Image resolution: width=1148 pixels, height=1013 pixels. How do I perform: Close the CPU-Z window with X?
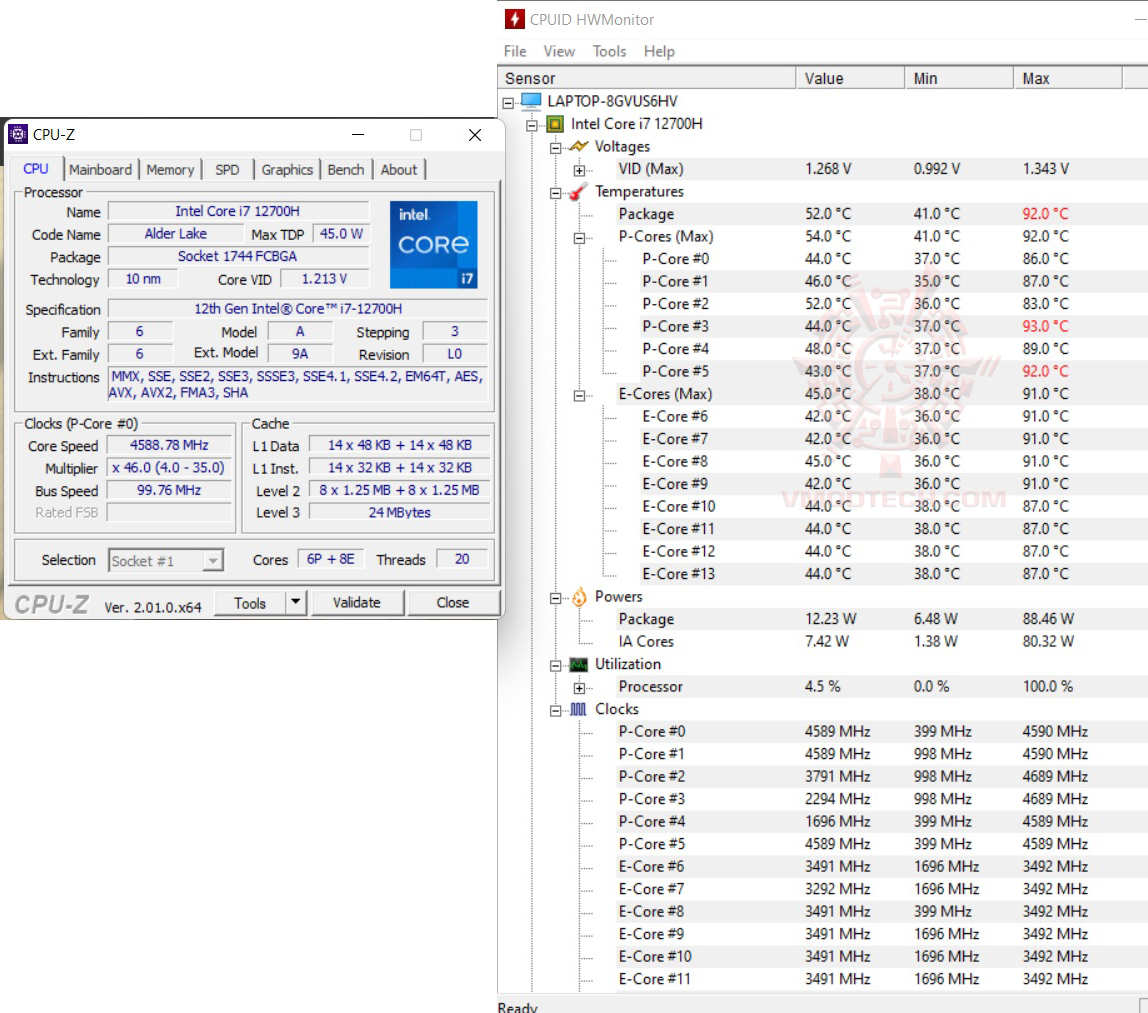click(474, 135)
